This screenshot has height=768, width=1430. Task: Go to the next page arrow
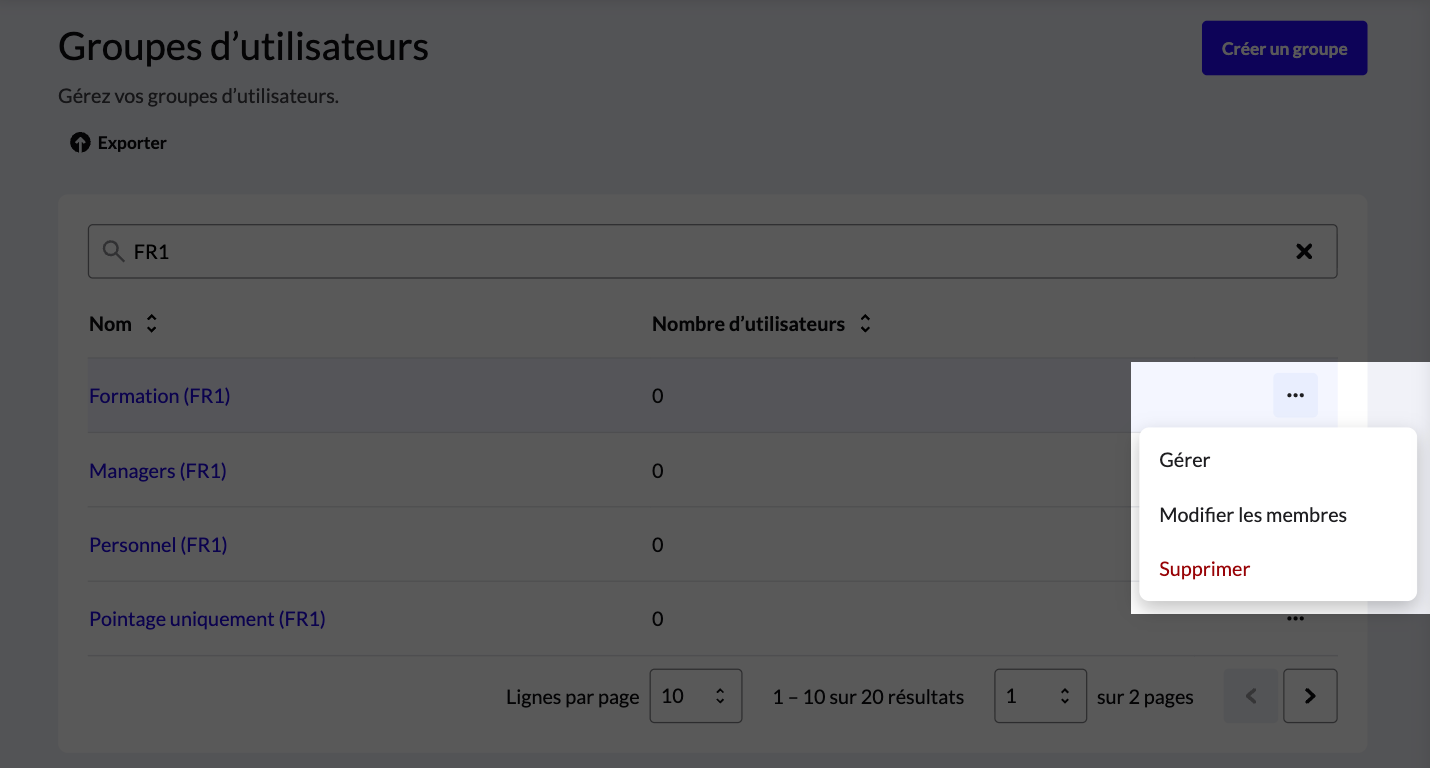pyautogui.click(x=1310, y=696)
